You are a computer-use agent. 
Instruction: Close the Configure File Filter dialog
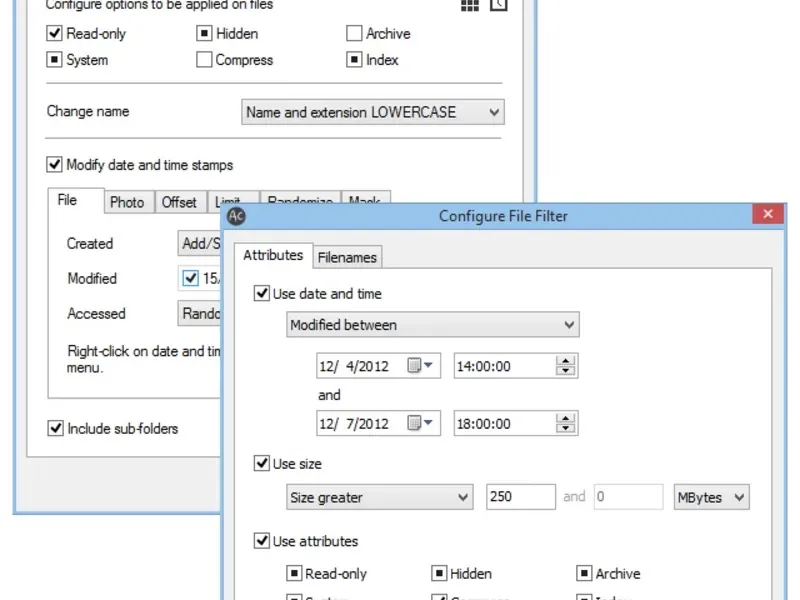click(x=768, y=214)
